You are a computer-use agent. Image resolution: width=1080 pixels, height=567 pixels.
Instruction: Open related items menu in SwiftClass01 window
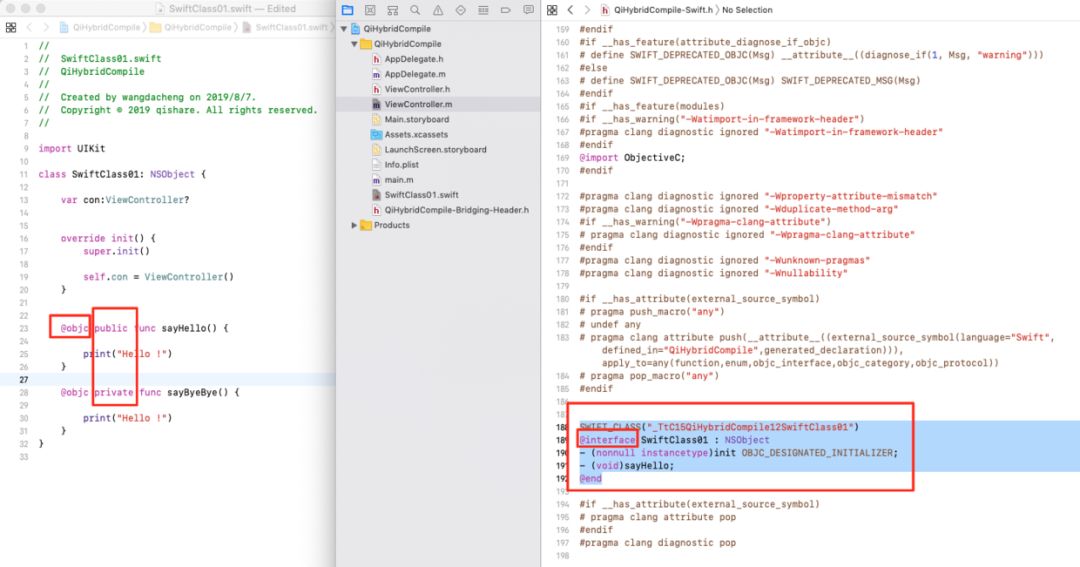click(10, 28)
